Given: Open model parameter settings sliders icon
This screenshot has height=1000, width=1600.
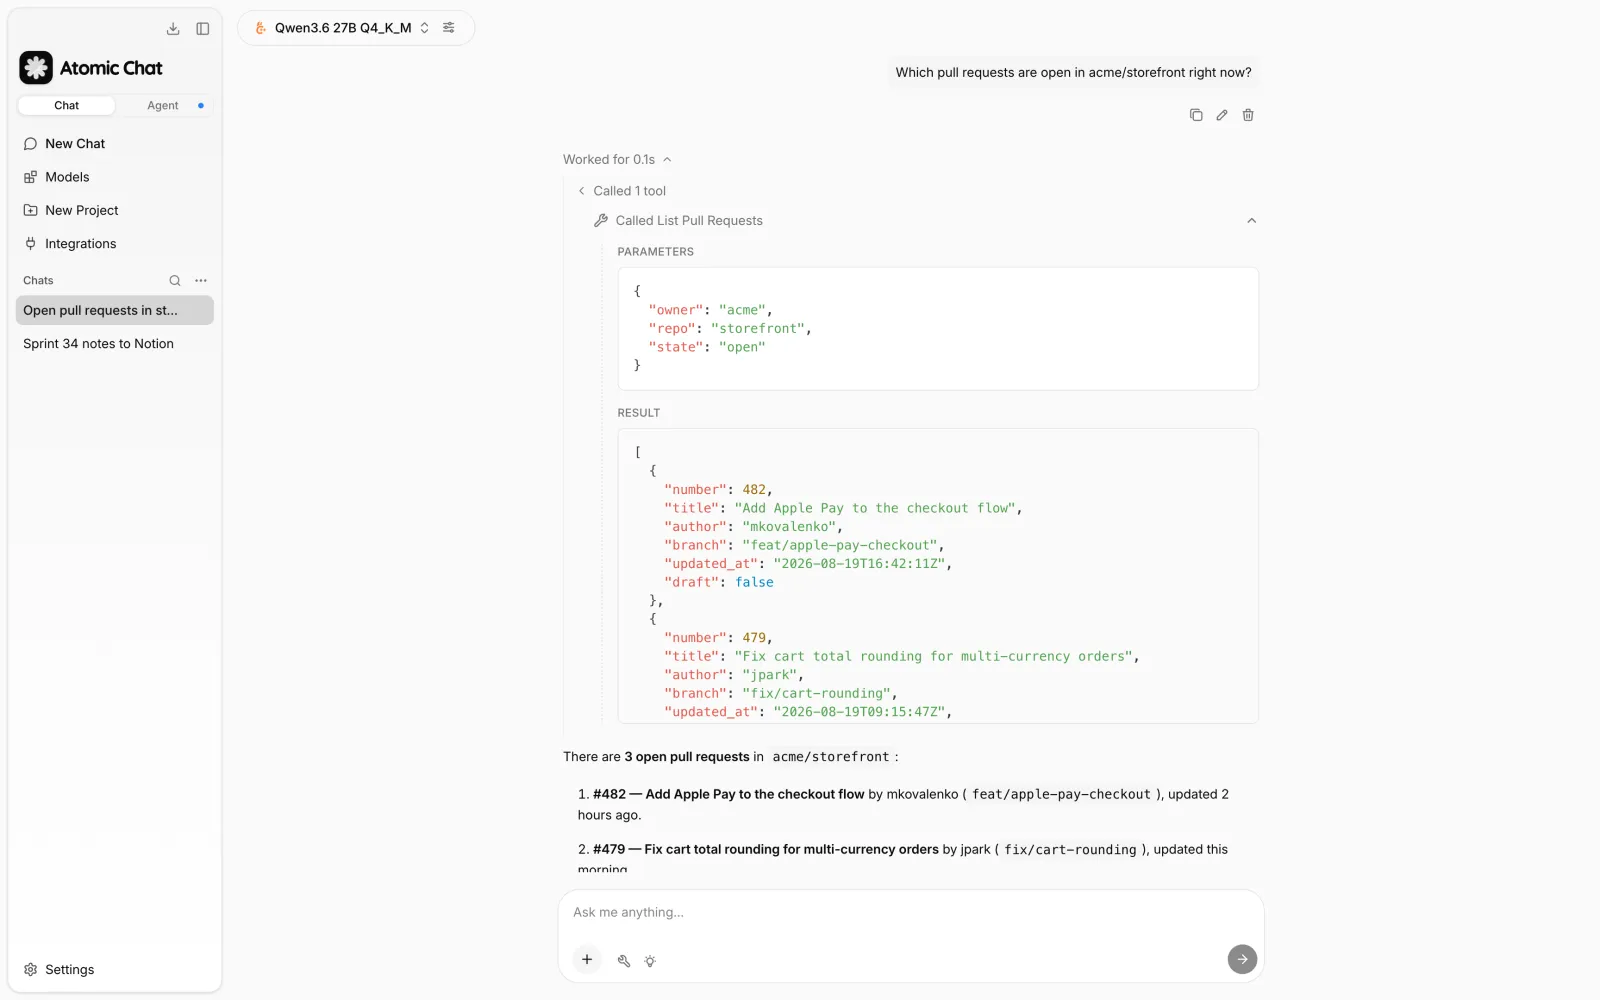Looking at the screenshot, I should pyautogui.click(x=449, y=28).
